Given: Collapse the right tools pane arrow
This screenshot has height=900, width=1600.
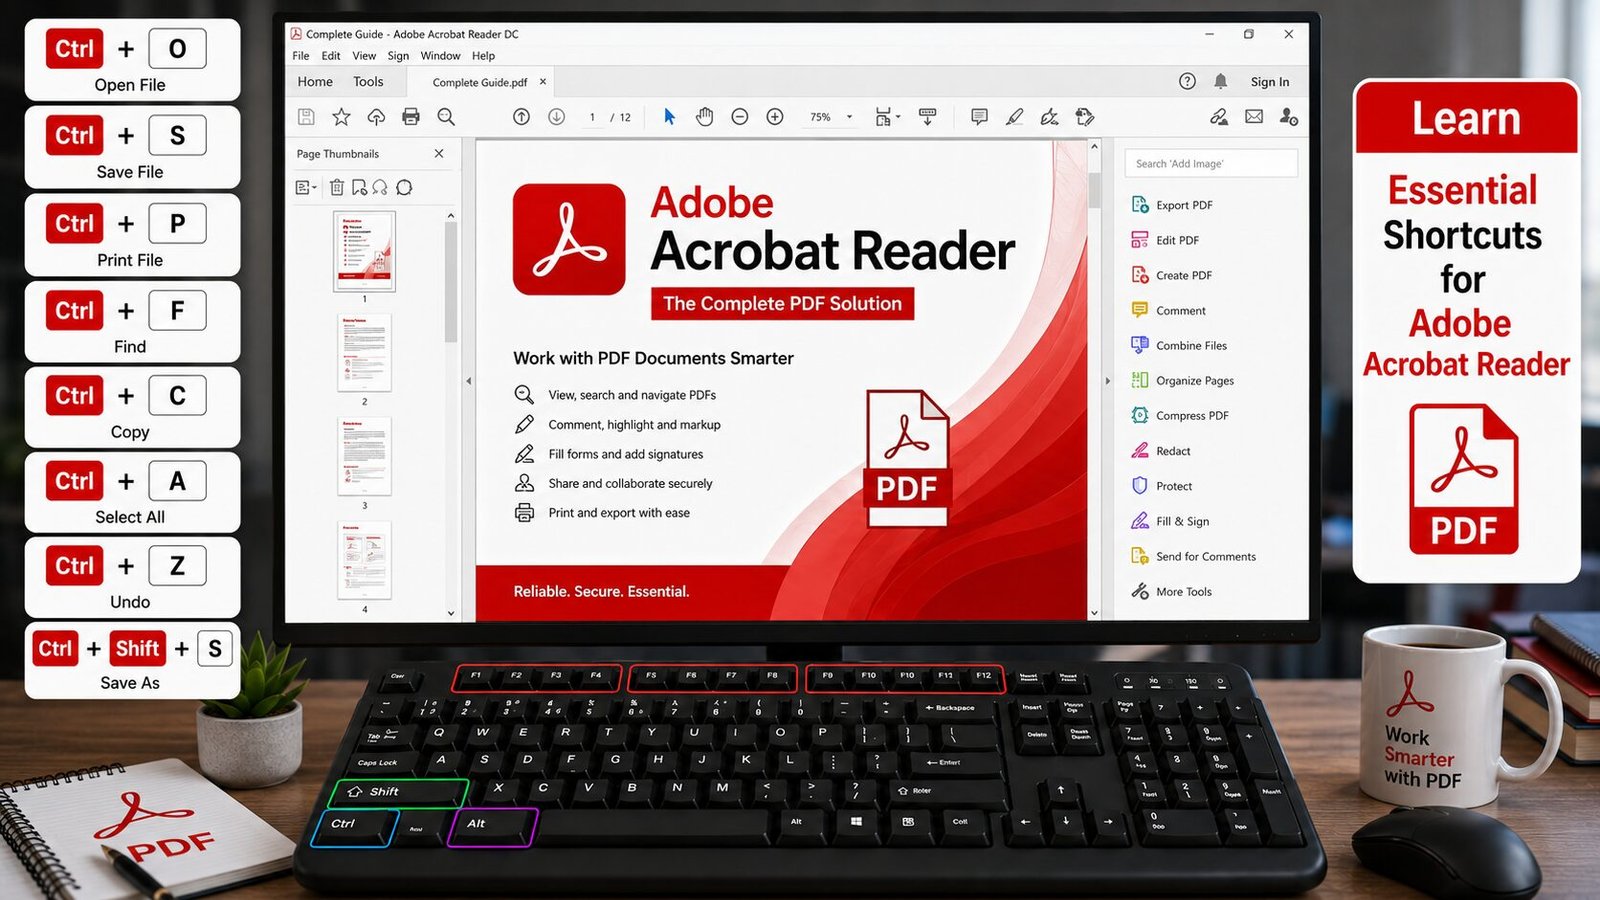Looking at the screenshot, I should tap(1107, 381).
